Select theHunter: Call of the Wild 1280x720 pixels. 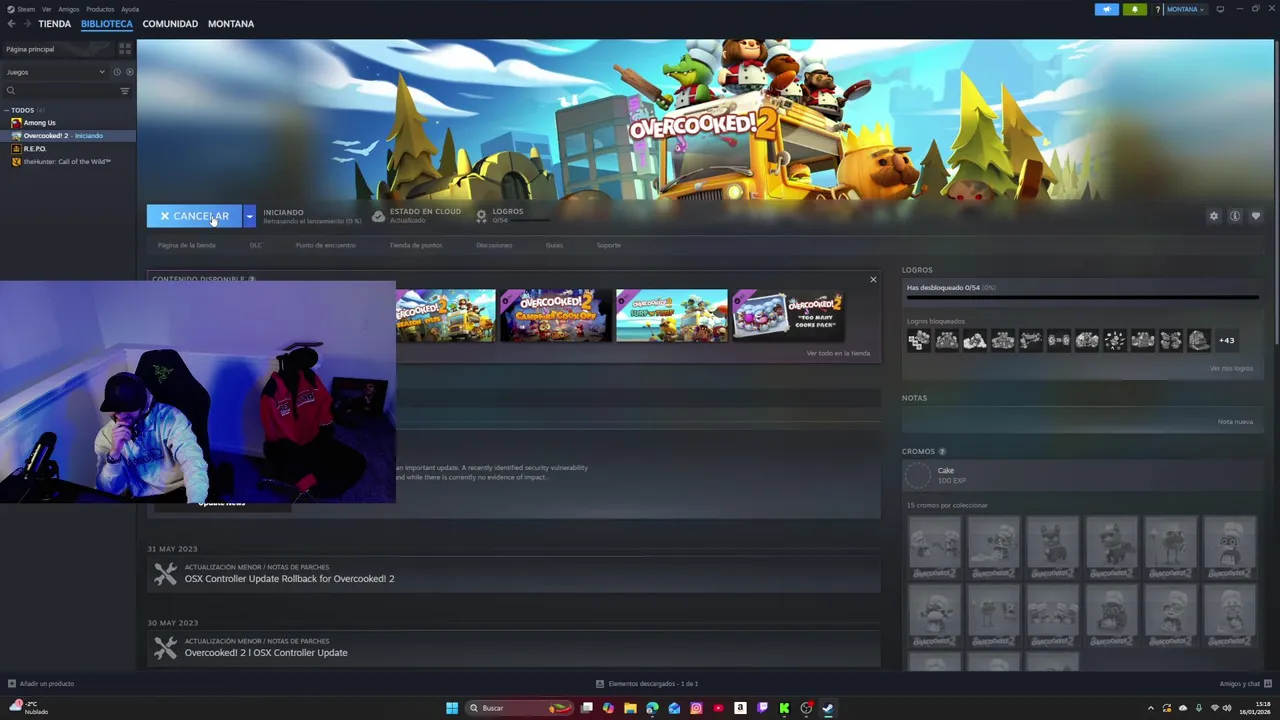click(66, 162)
